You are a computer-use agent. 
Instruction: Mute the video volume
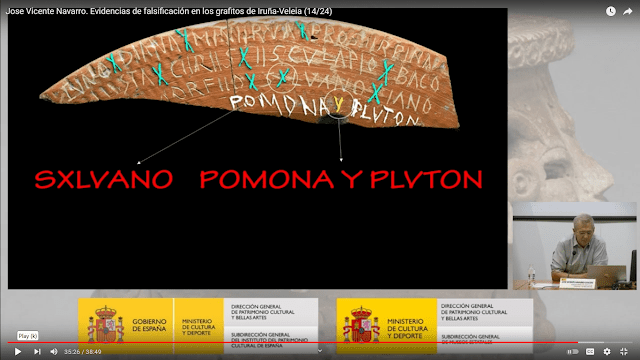pyautogui.click(x=54, y=351)
